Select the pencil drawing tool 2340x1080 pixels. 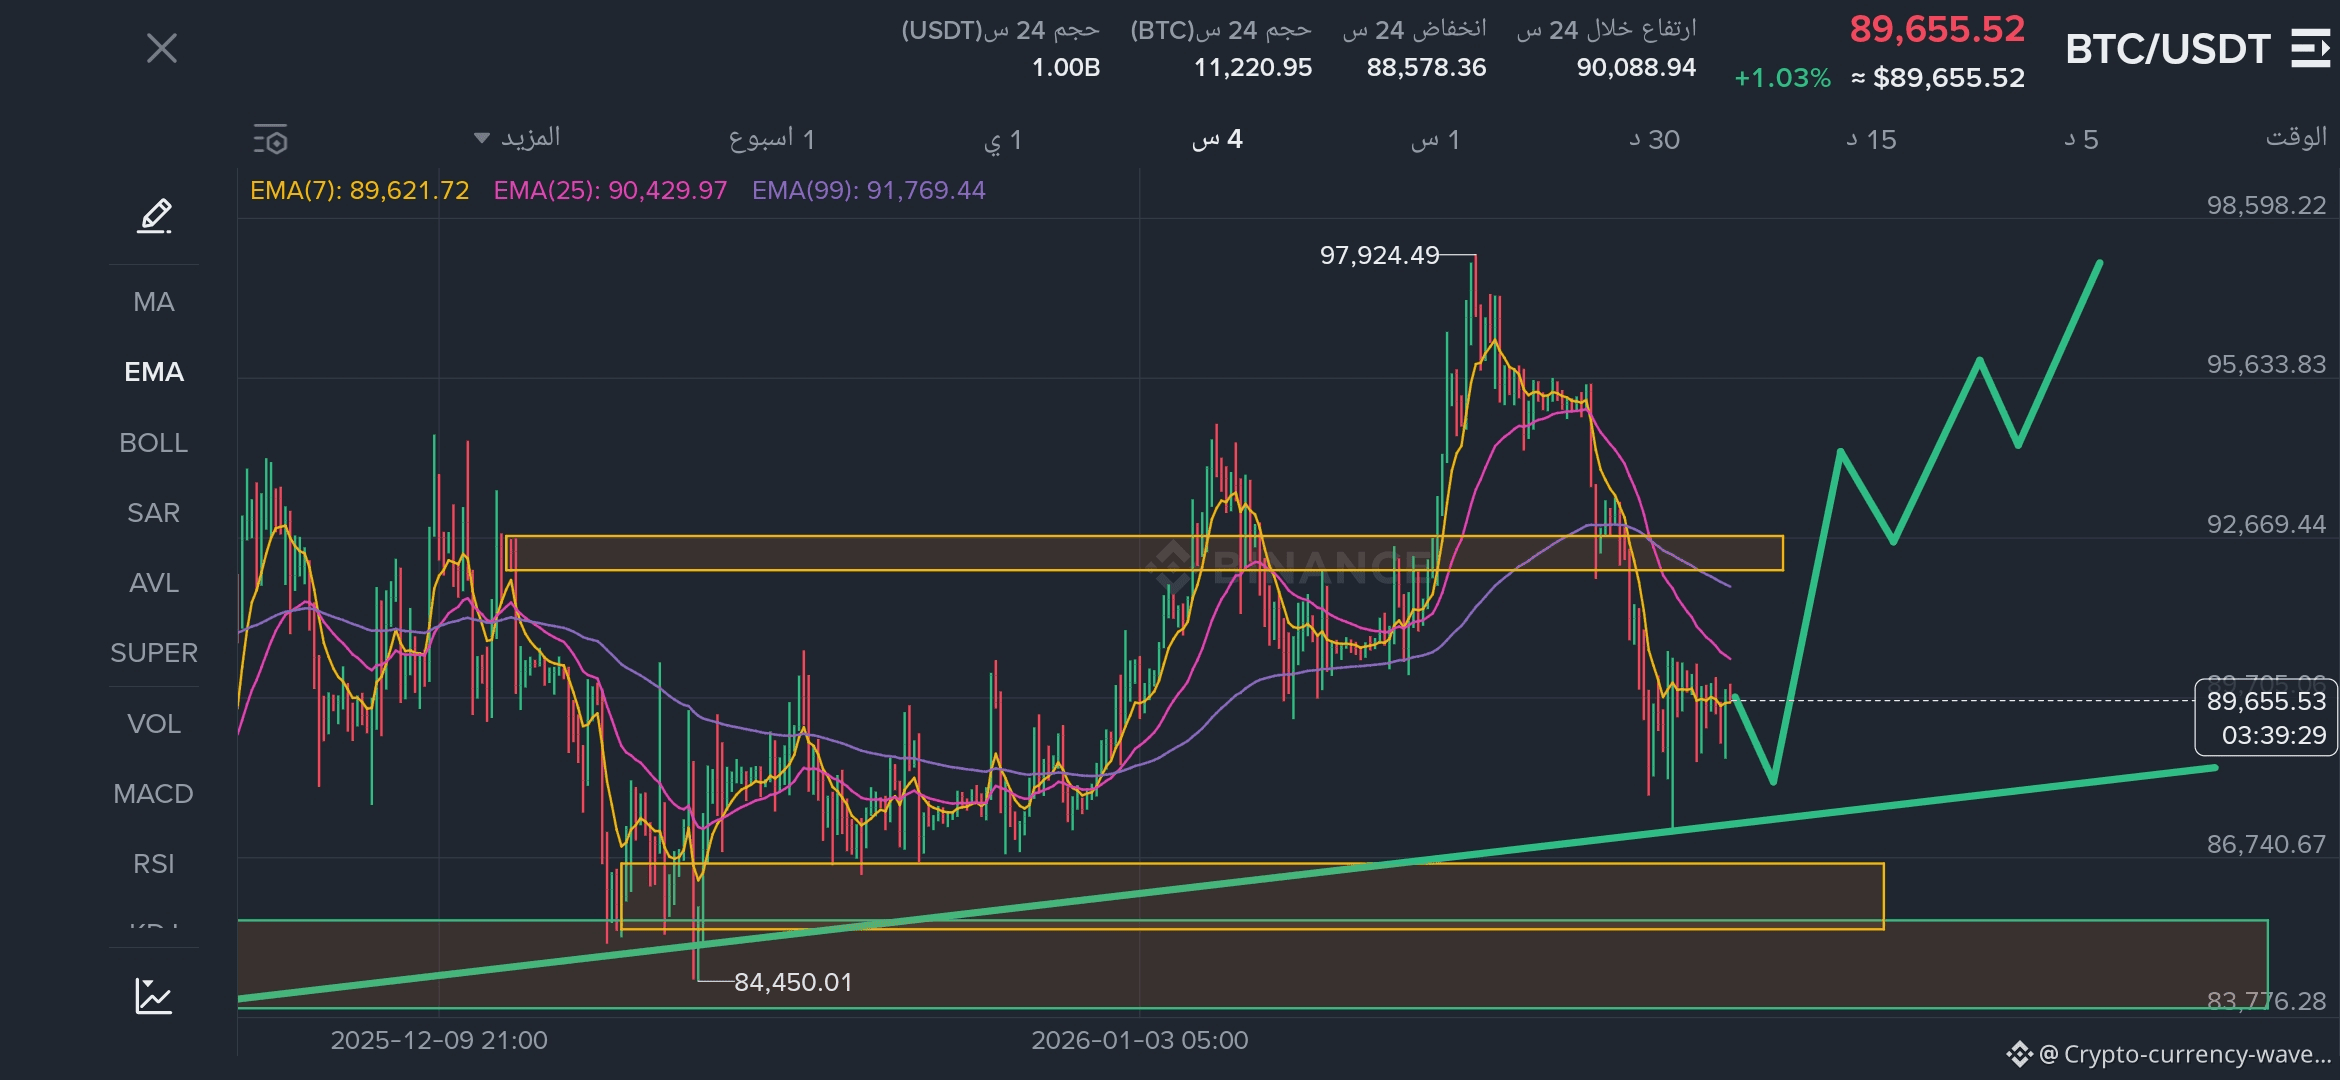pos(154,216)
